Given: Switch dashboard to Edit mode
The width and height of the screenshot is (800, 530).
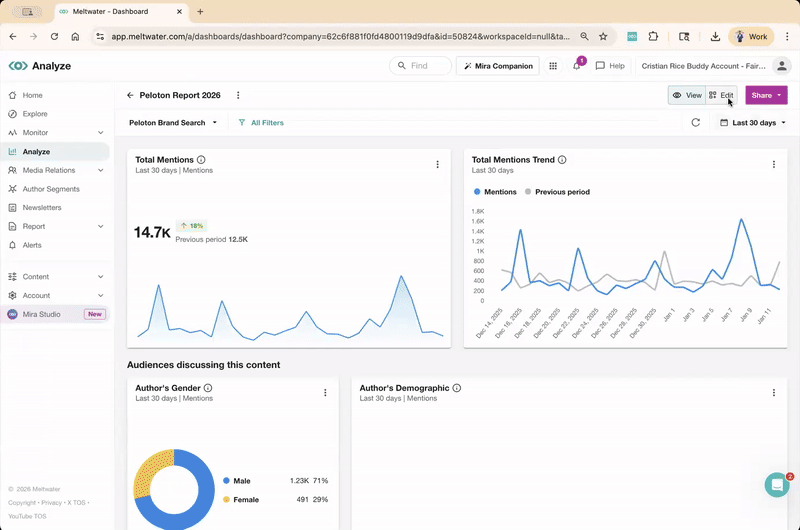Looking at the screenshot, I should (721, 95).
